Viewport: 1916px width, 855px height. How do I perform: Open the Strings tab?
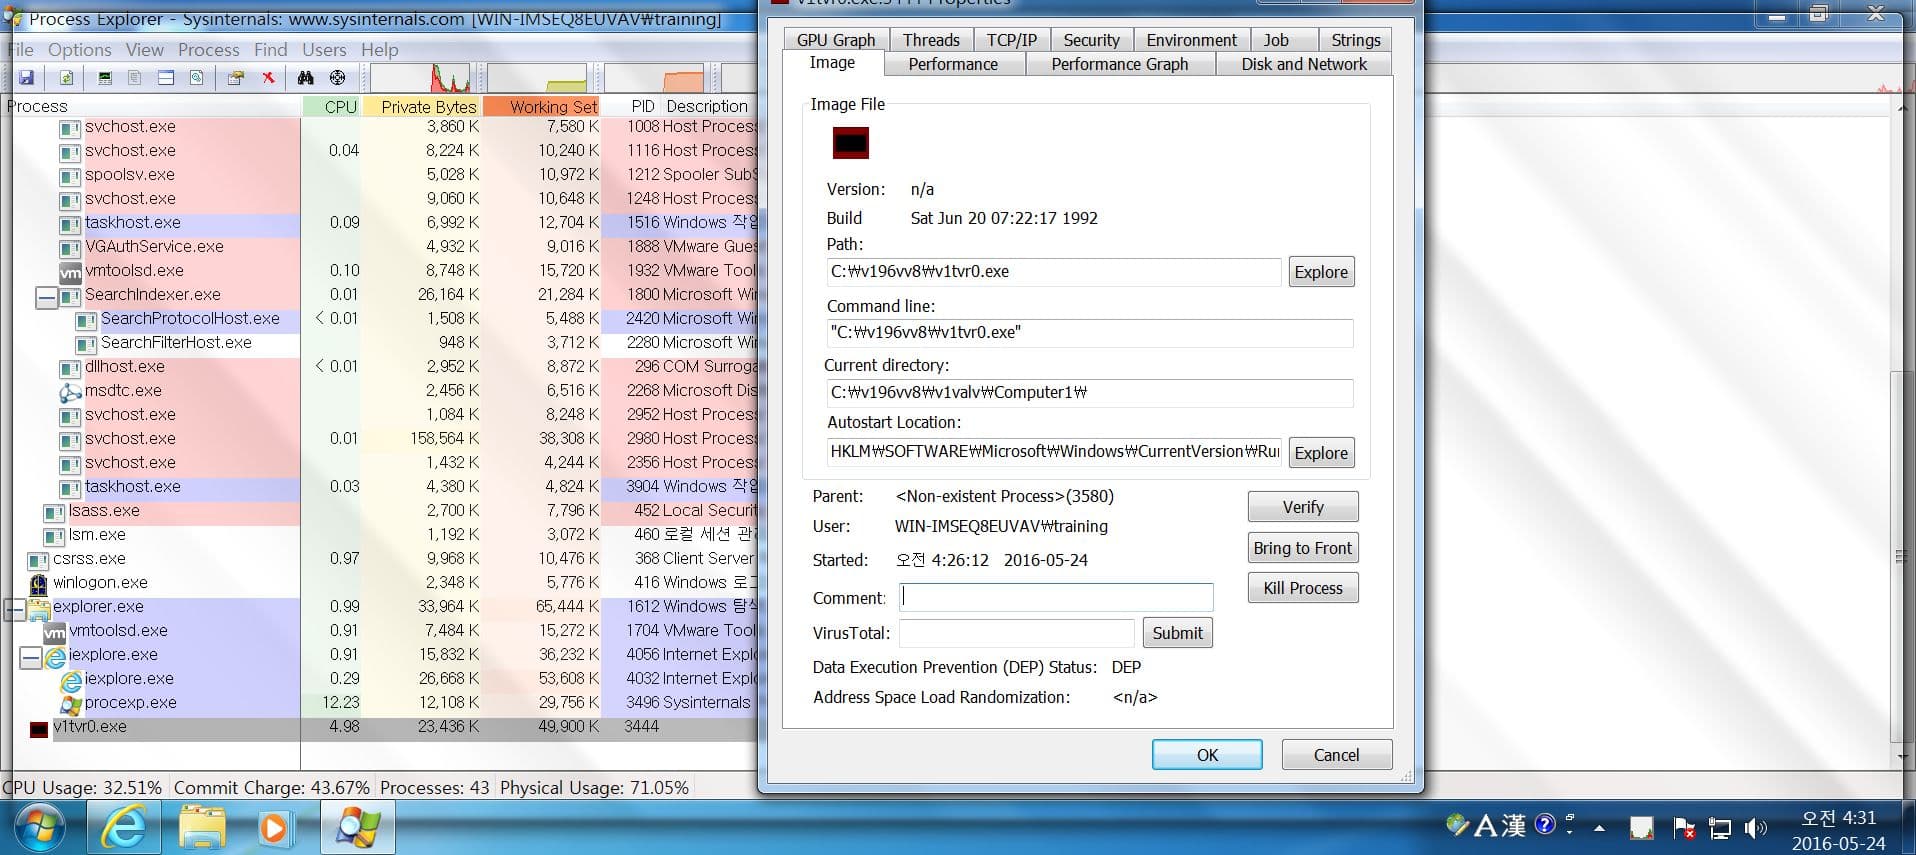point(1355,40)
